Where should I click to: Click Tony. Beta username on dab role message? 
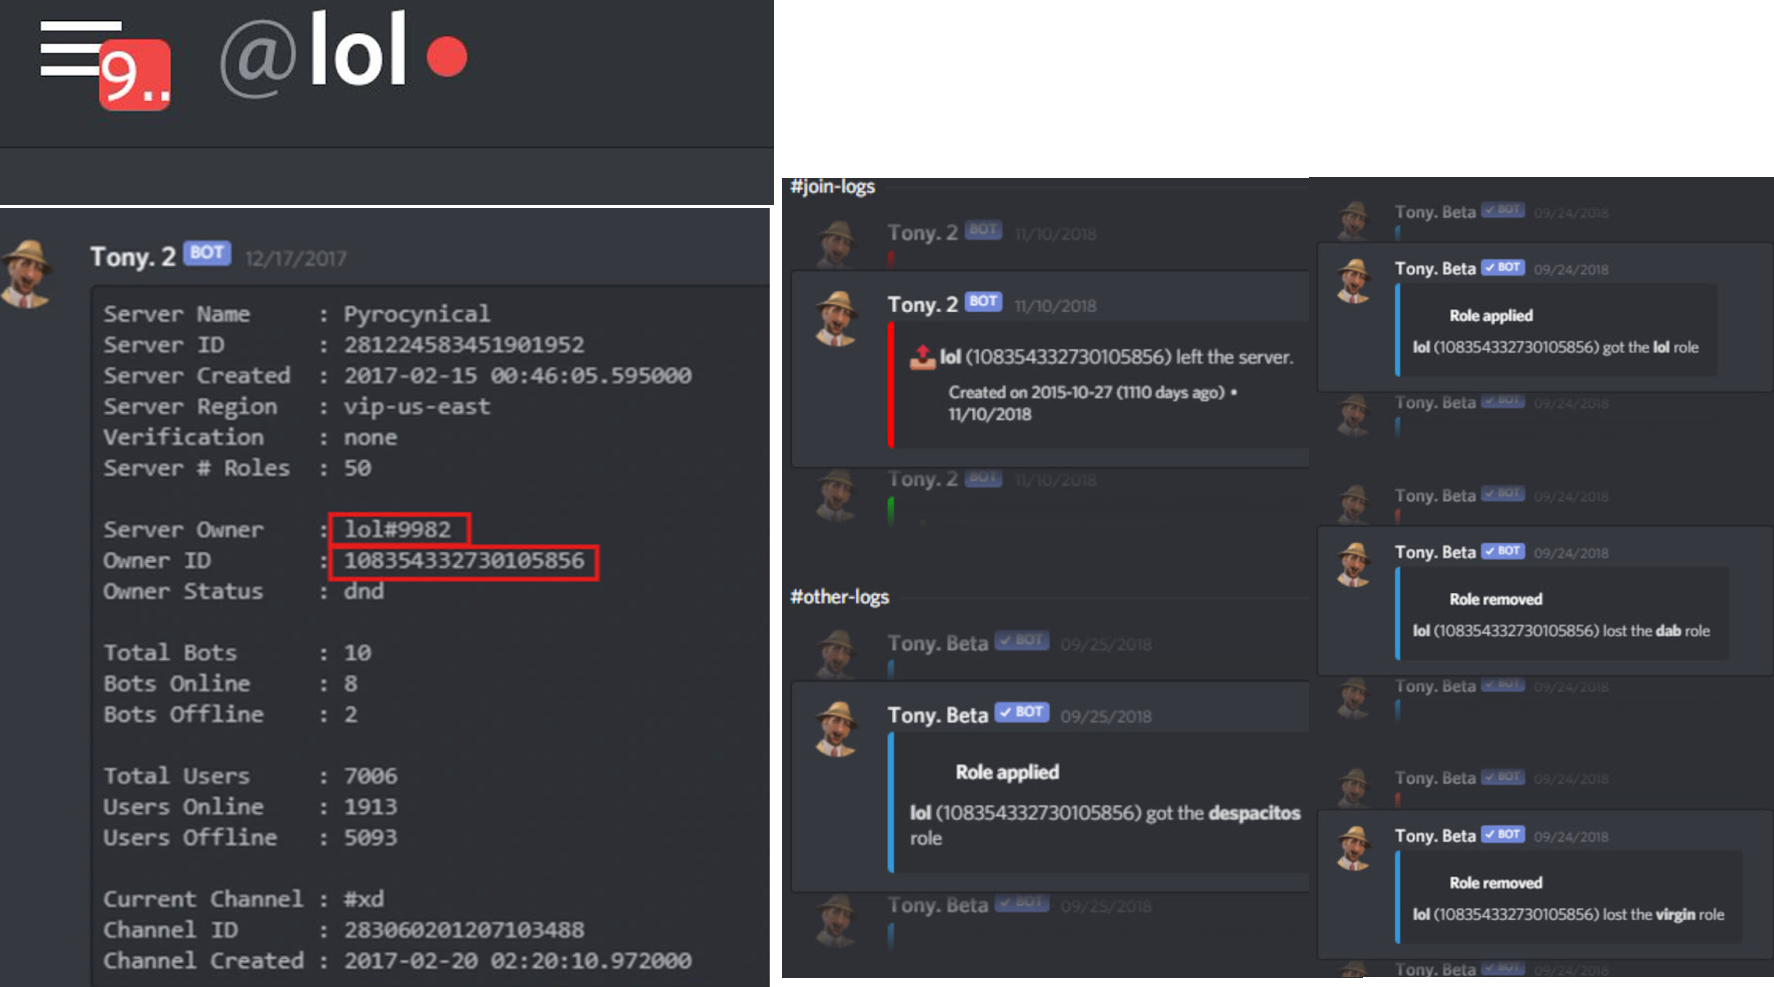point(1435,552)
